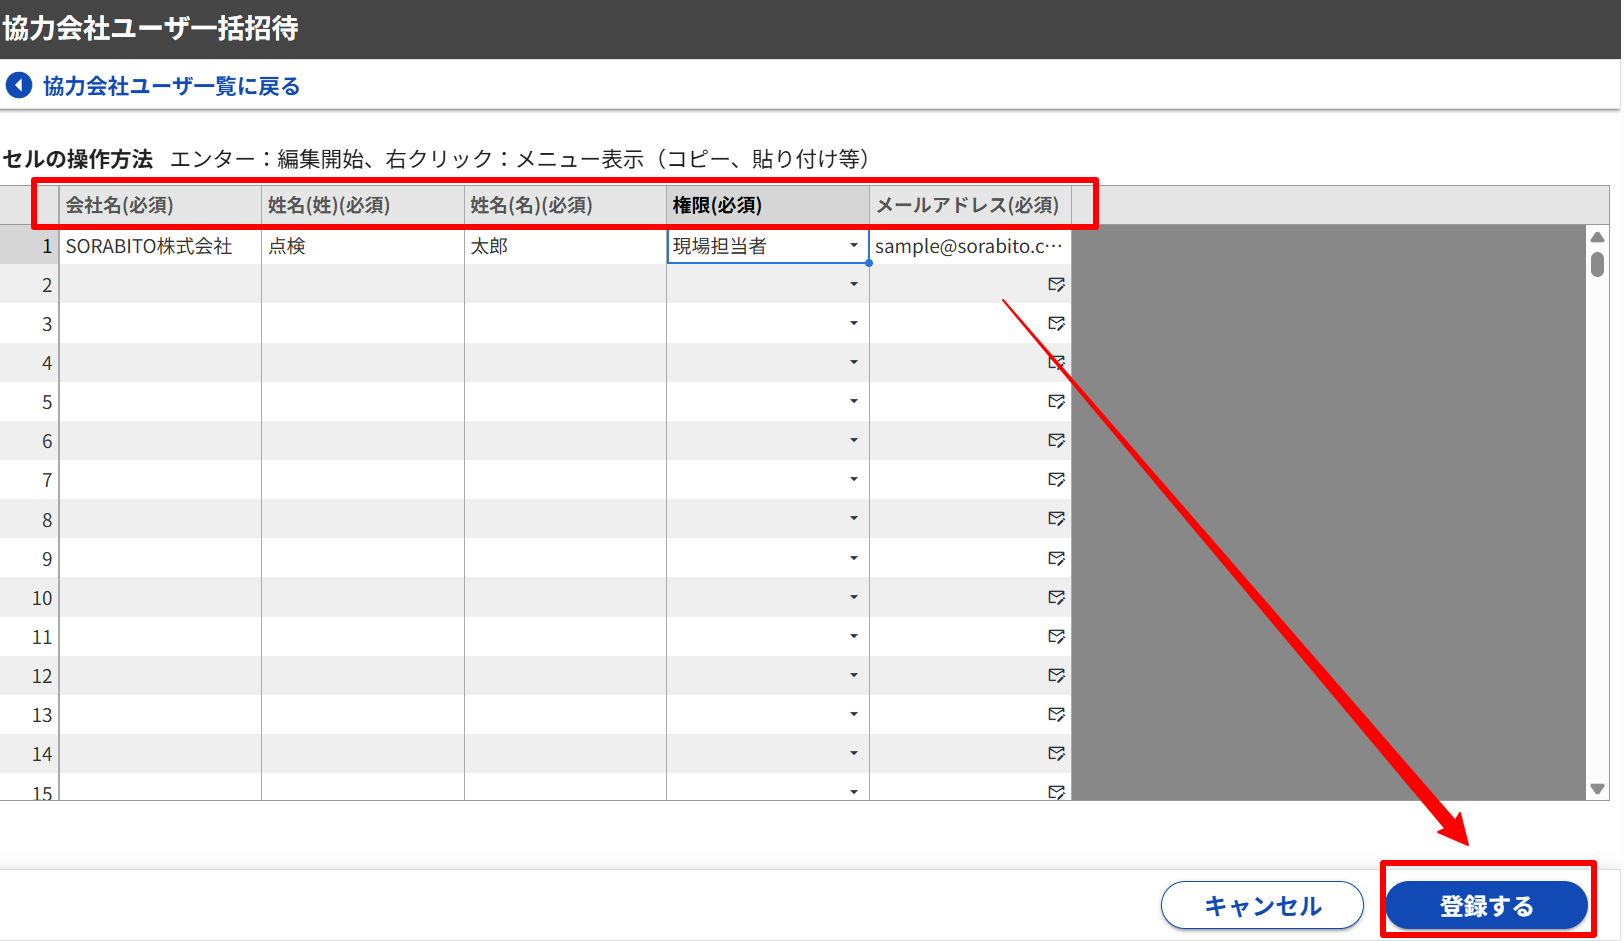
Task: Expand the permission dropdown in row 3
Action: (853, 323)
